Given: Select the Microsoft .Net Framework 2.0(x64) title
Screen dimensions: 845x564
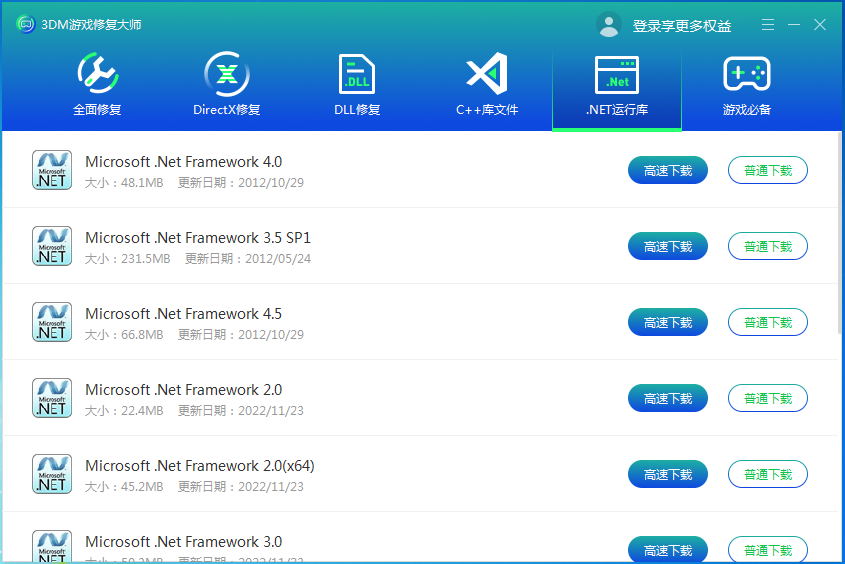Looking at the screenshot, I should (x=200, y=465).
